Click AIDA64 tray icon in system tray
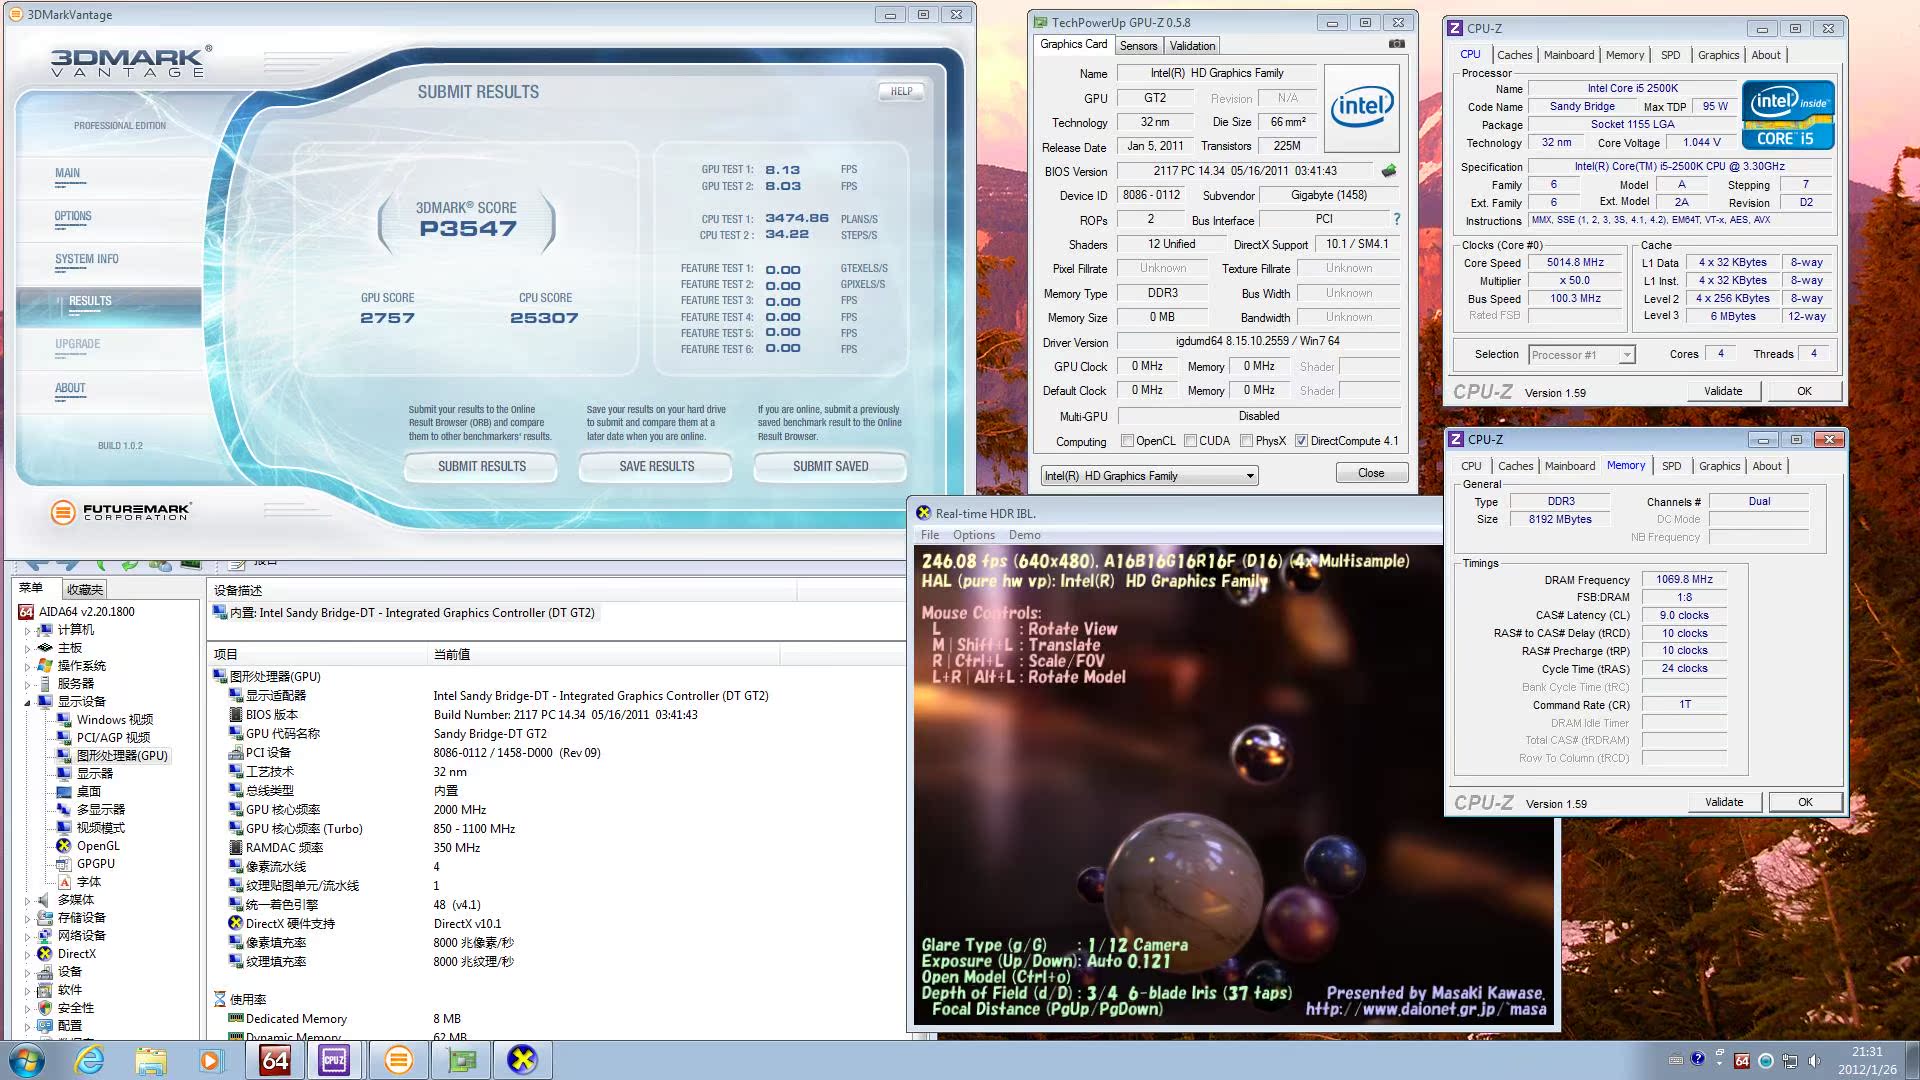Image resolution: width=1920 pixels, height=1080 pixels. tap(1742, 1060)
